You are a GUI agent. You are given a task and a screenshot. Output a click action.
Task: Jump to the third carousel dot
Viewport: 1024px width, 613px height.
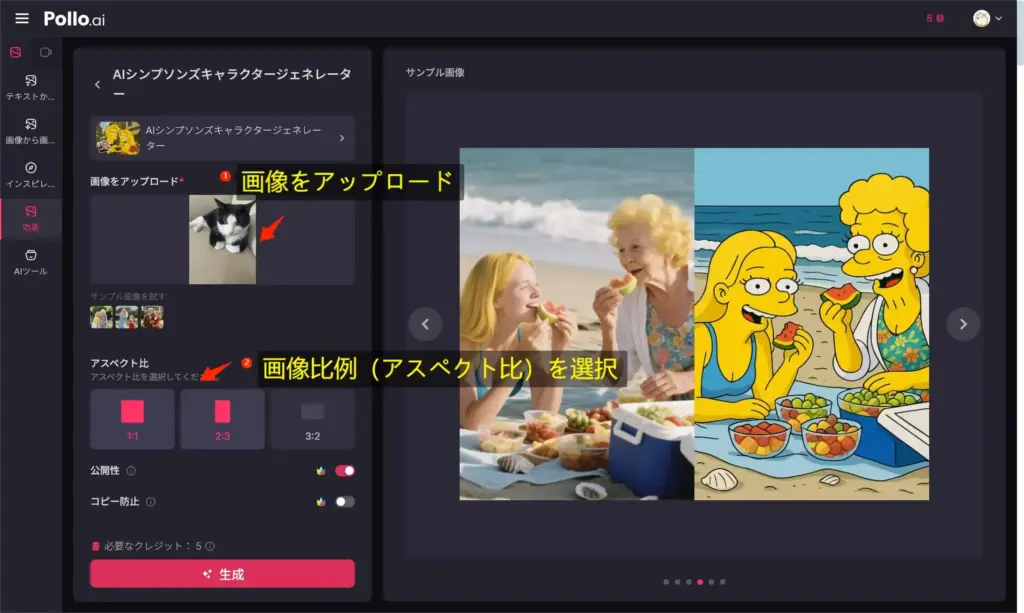(688, 582)
